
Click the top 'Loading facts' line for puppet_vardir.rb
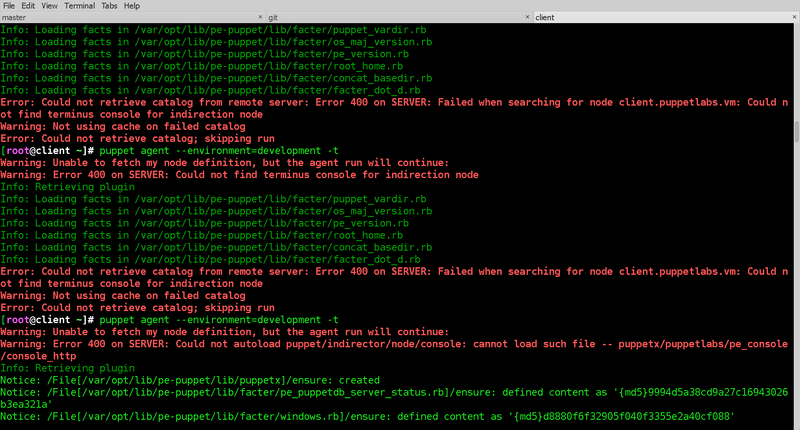pyautogui.click(x=213, y=30)
